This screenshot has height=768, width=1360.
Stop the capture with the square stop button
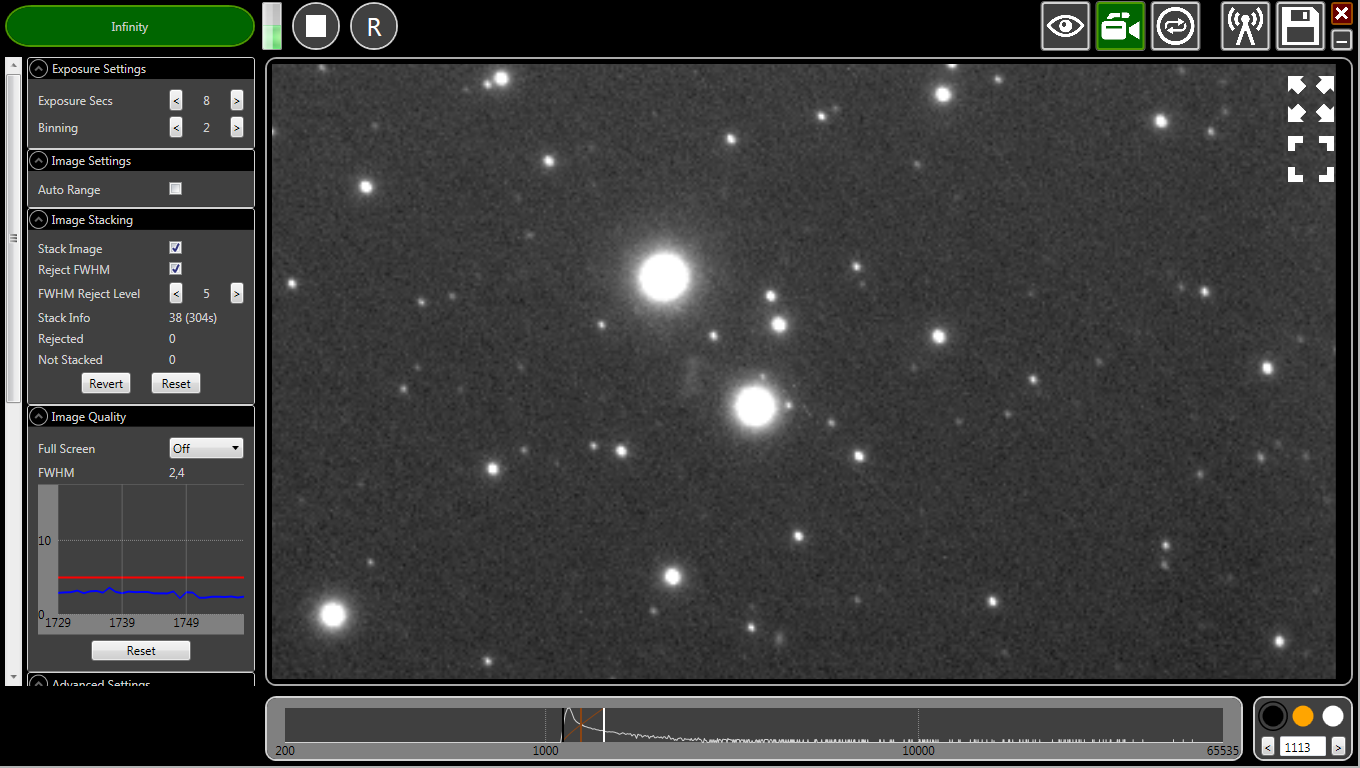tap(316, 26)
